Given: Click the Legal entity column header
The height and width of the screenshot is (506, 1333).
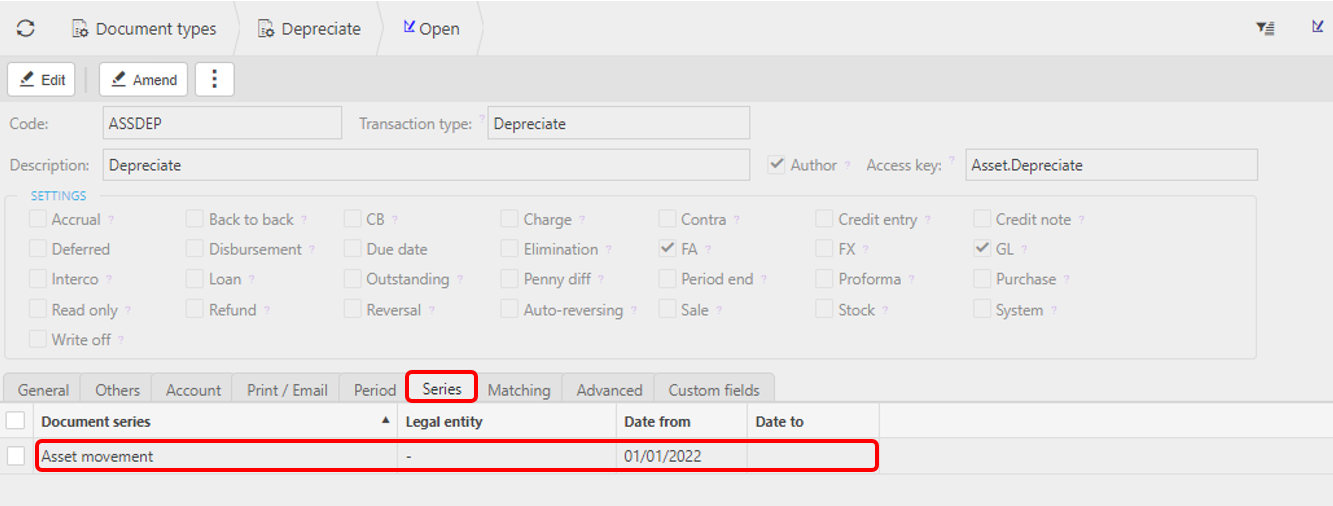Looking at the screenshot, I should click(507, 421).
